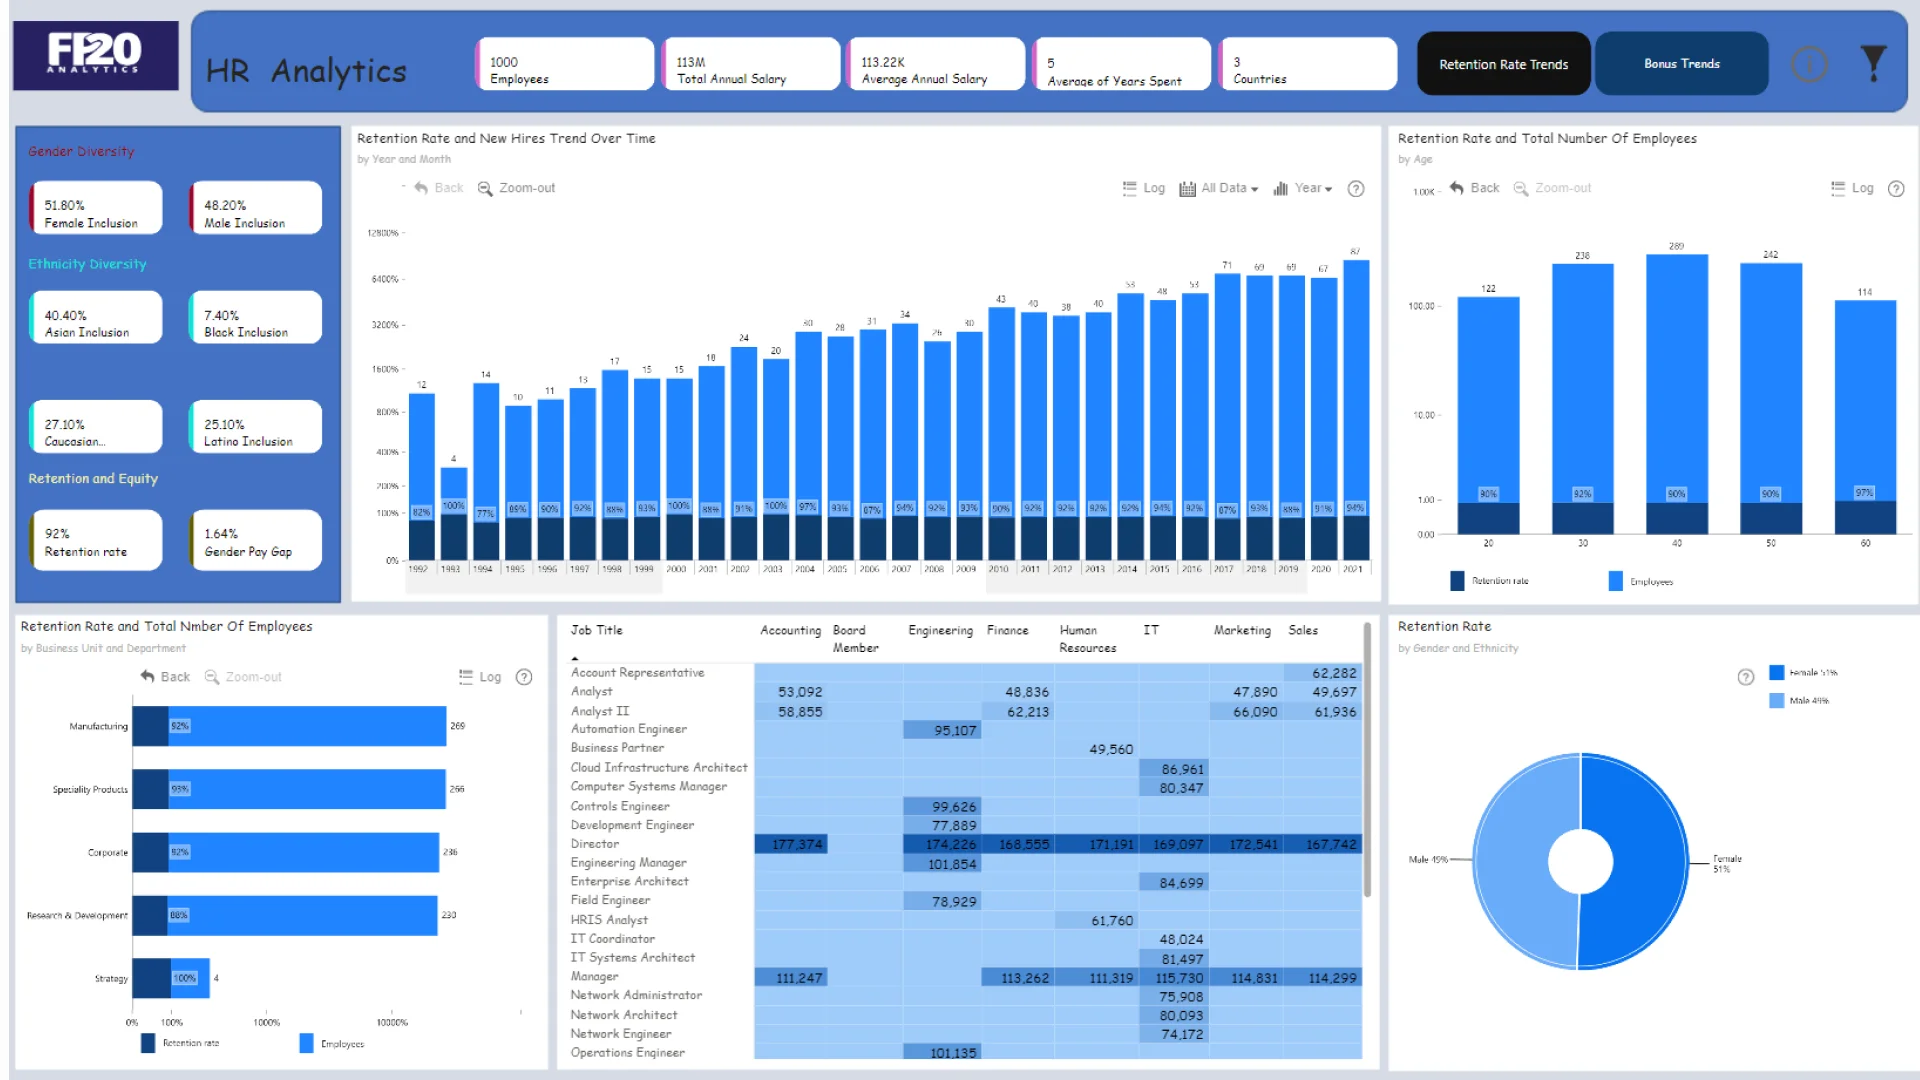Select the 92% Retention rate card
1920x1080 pixels.
click(x=96, y=540)
